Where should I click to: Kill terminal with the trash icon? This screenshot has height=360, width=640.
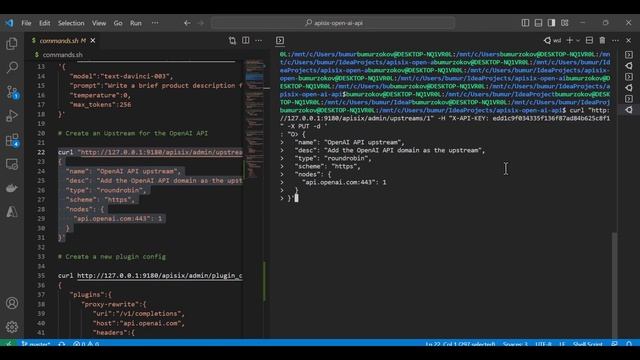tap(602, 40)
